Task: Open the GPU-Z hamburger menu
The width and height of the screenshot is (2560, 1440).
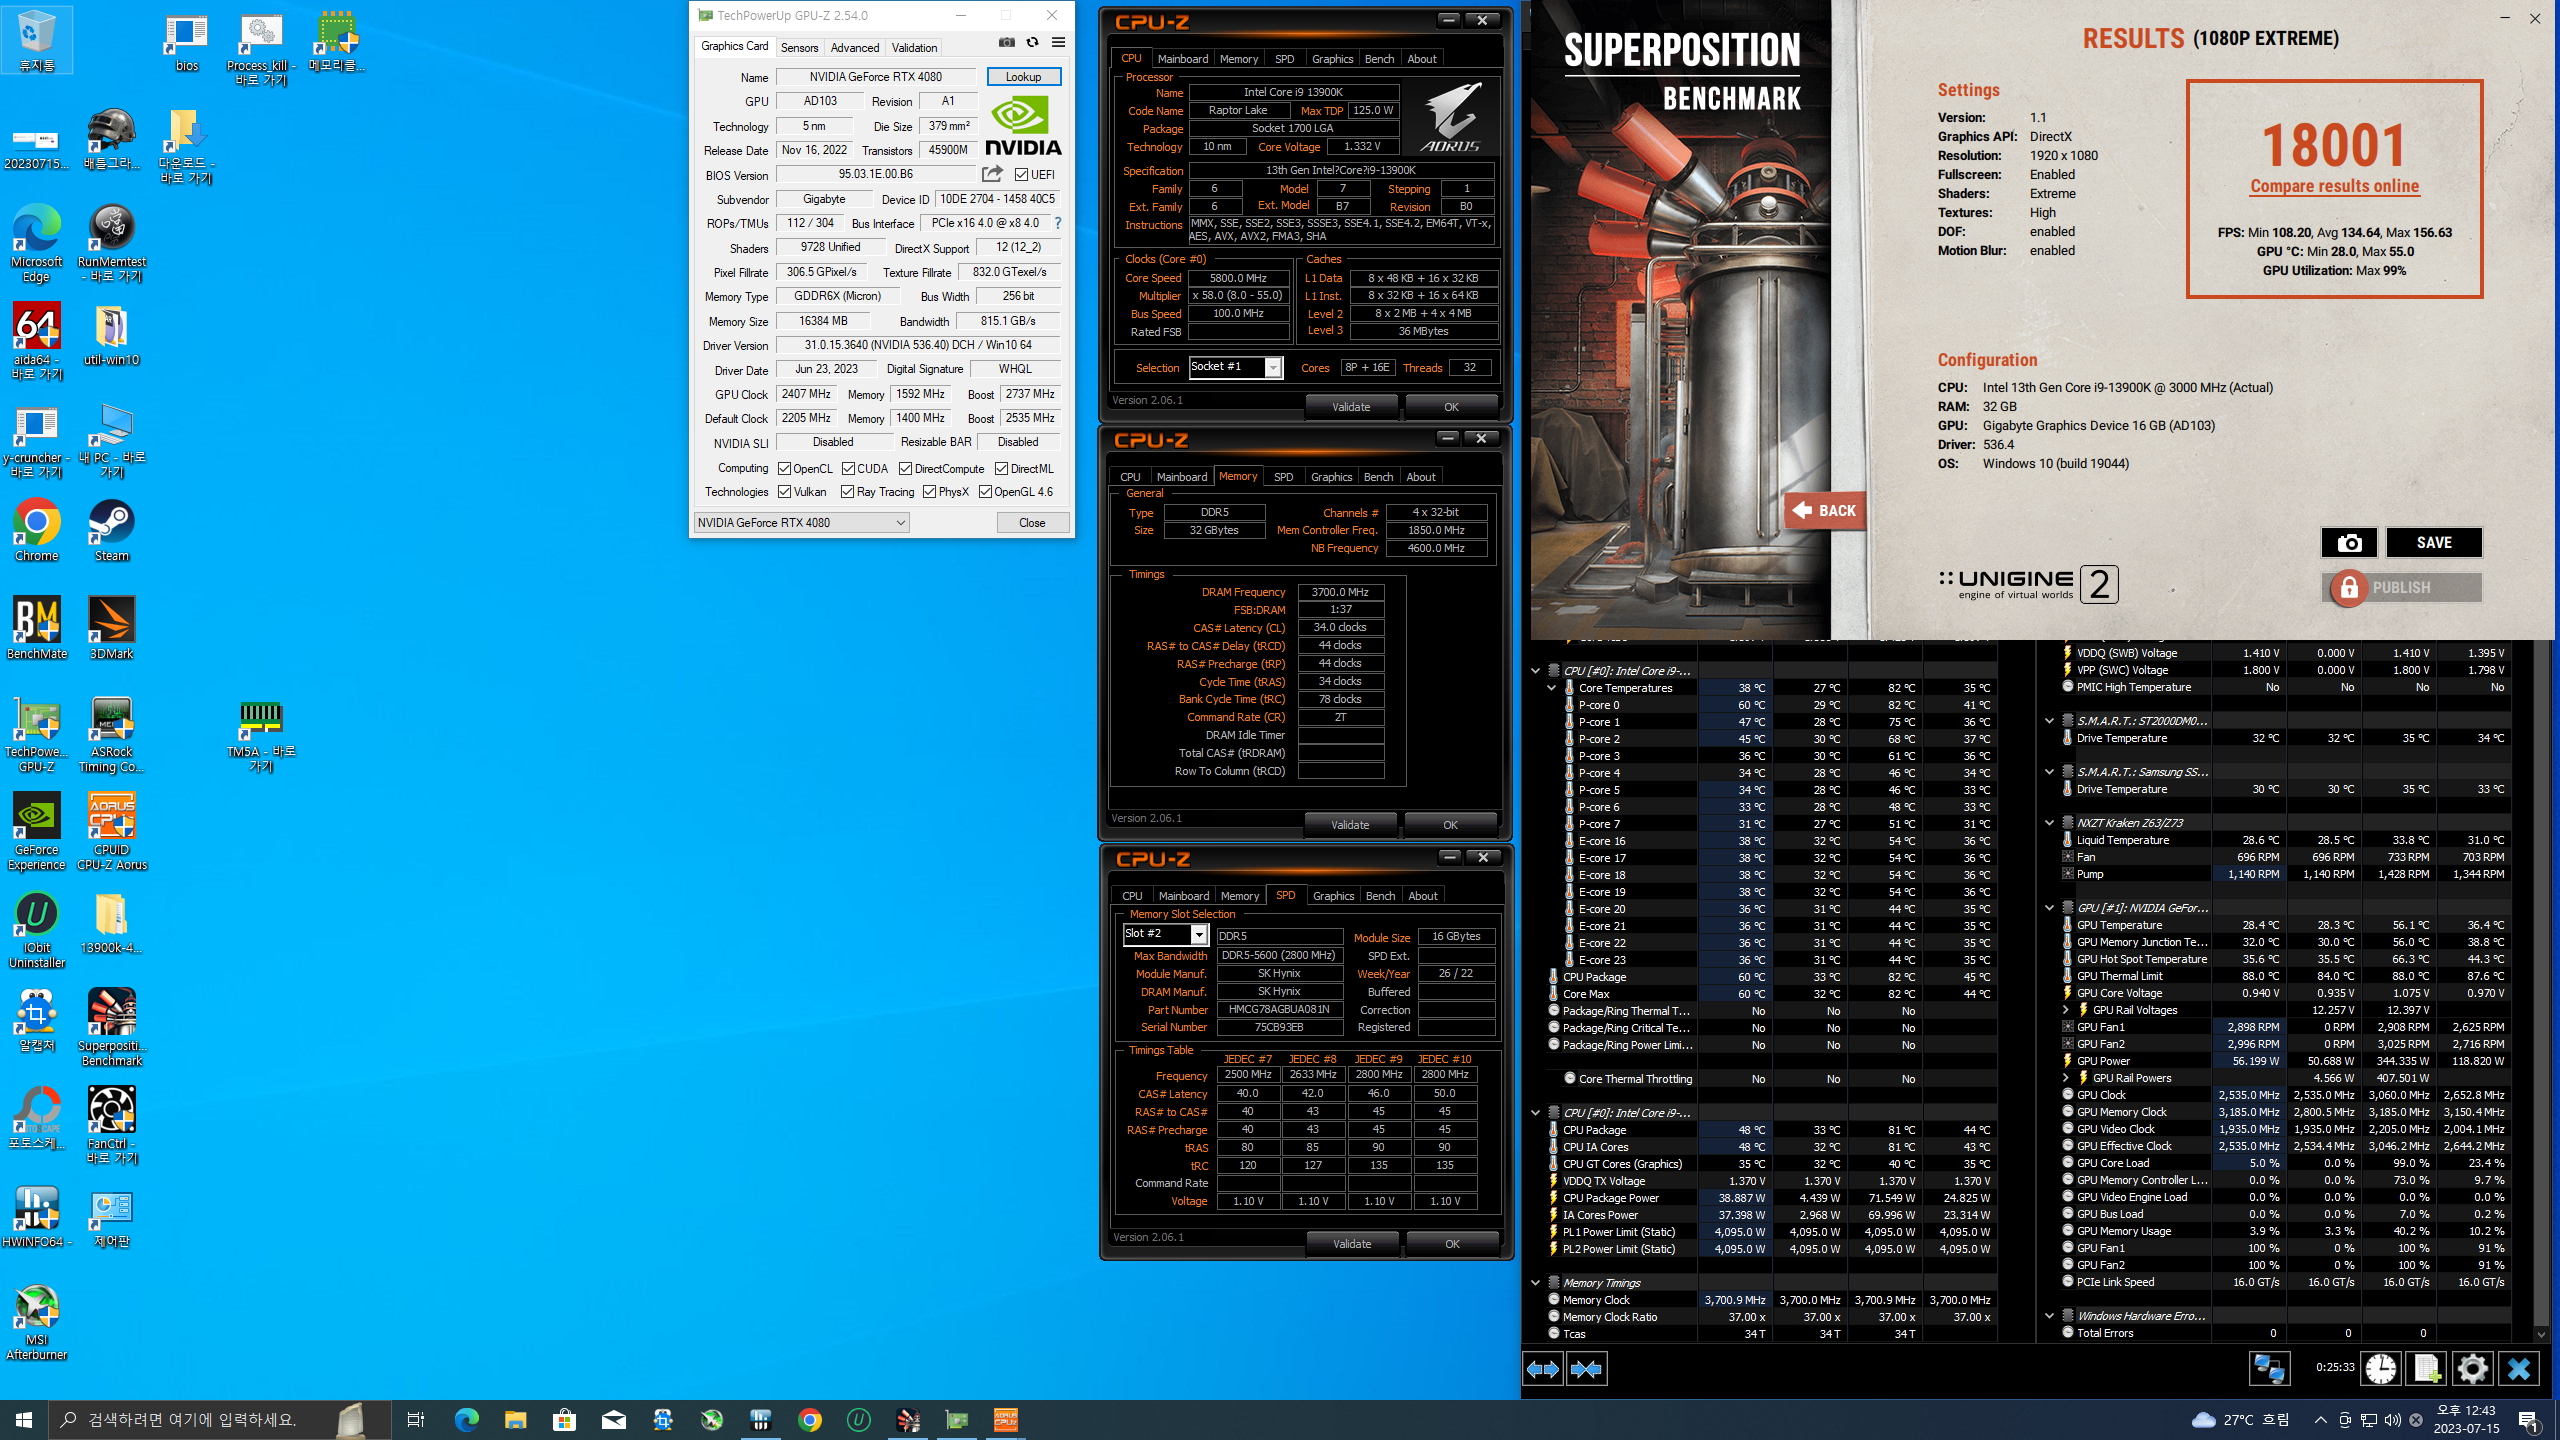Action: click(x=1058, y=42)
